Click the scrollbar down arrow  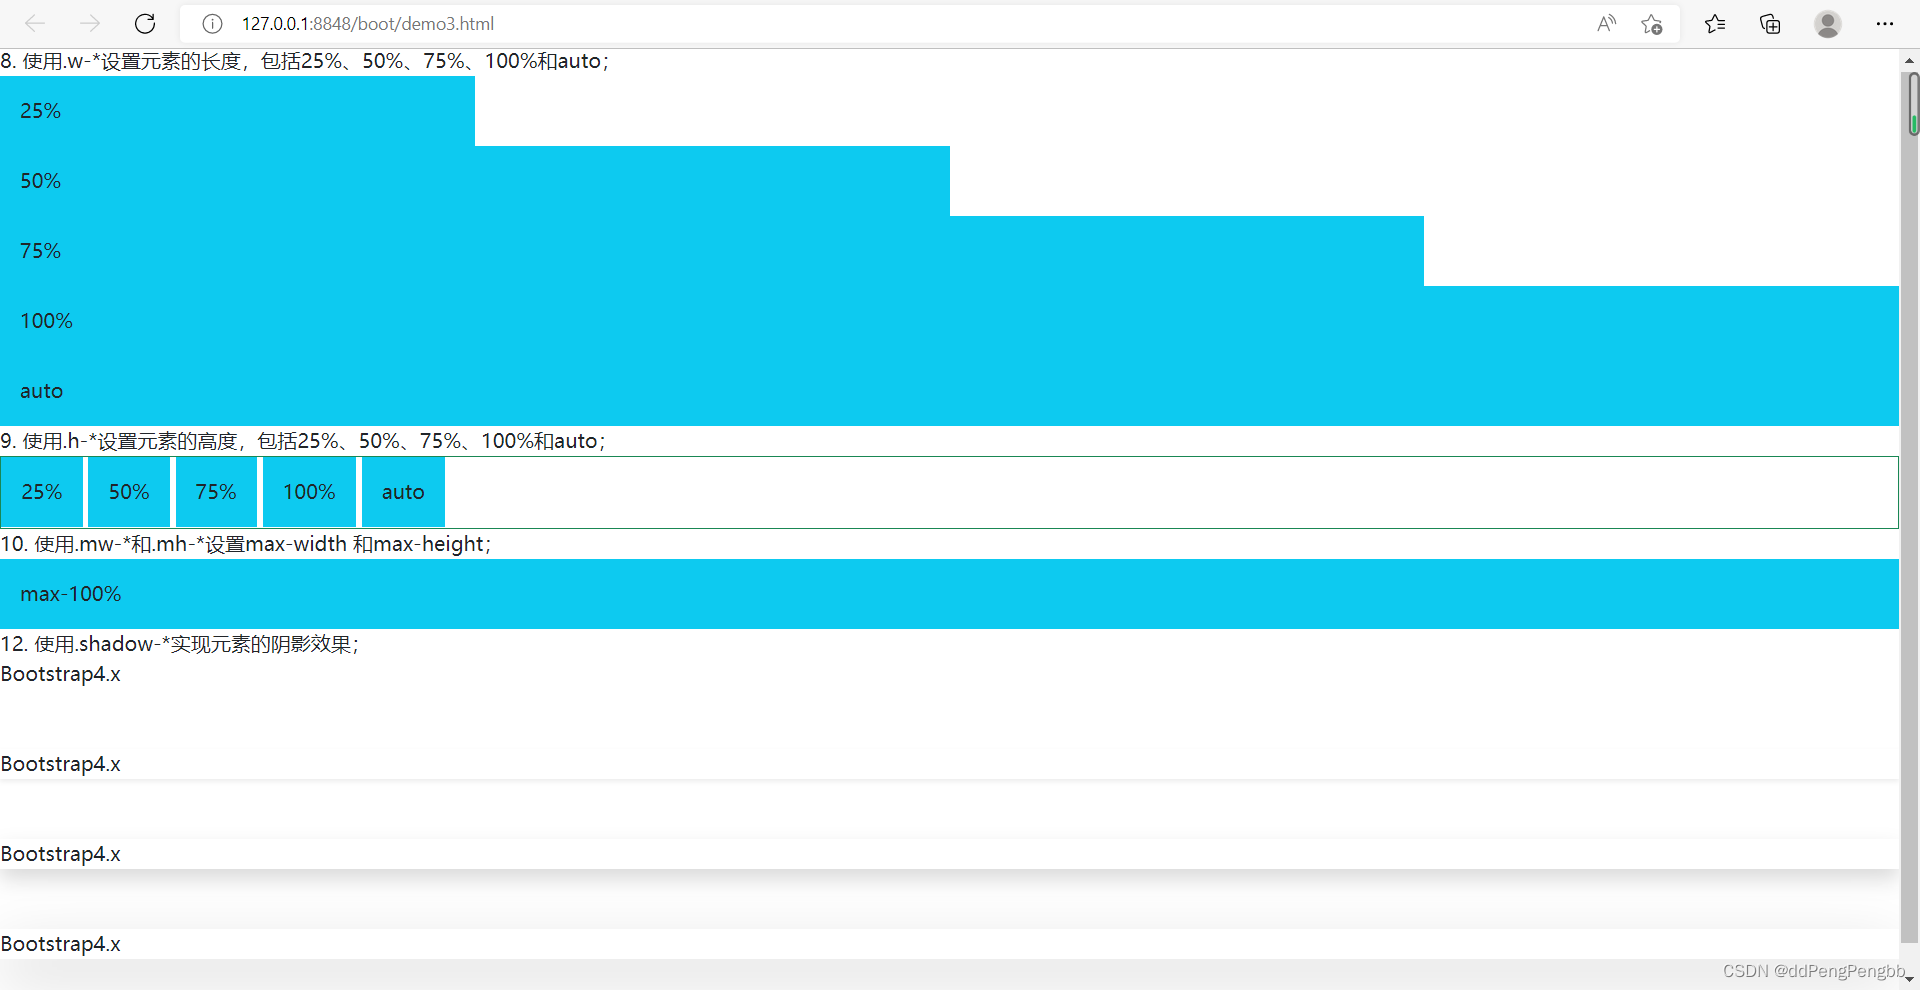1910,979
